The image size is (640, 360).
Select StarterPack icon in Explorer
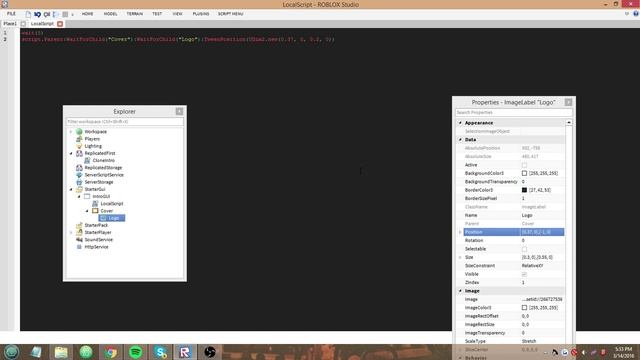pyautogui.click(x=79, y=225)
